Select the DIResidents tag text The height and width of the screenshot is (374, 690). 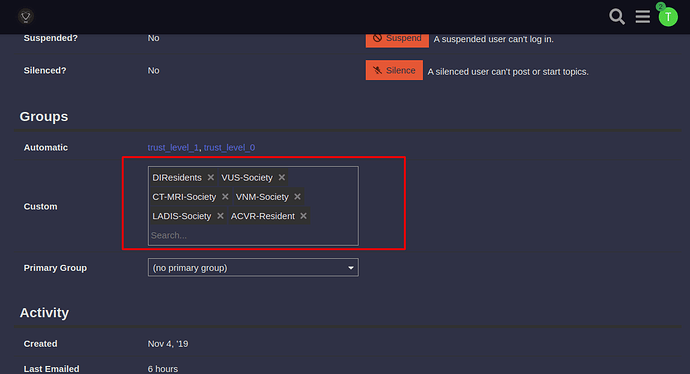[x=177, y=177]
